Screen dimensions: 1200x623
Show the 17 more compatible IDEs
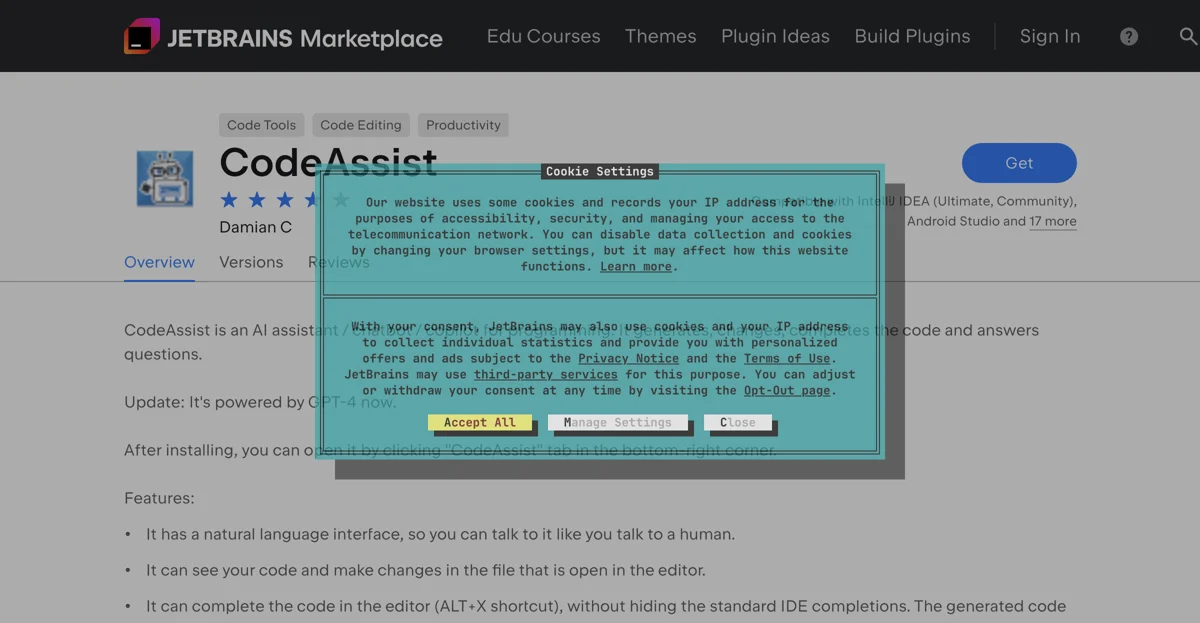click(x=1053, y=221)
